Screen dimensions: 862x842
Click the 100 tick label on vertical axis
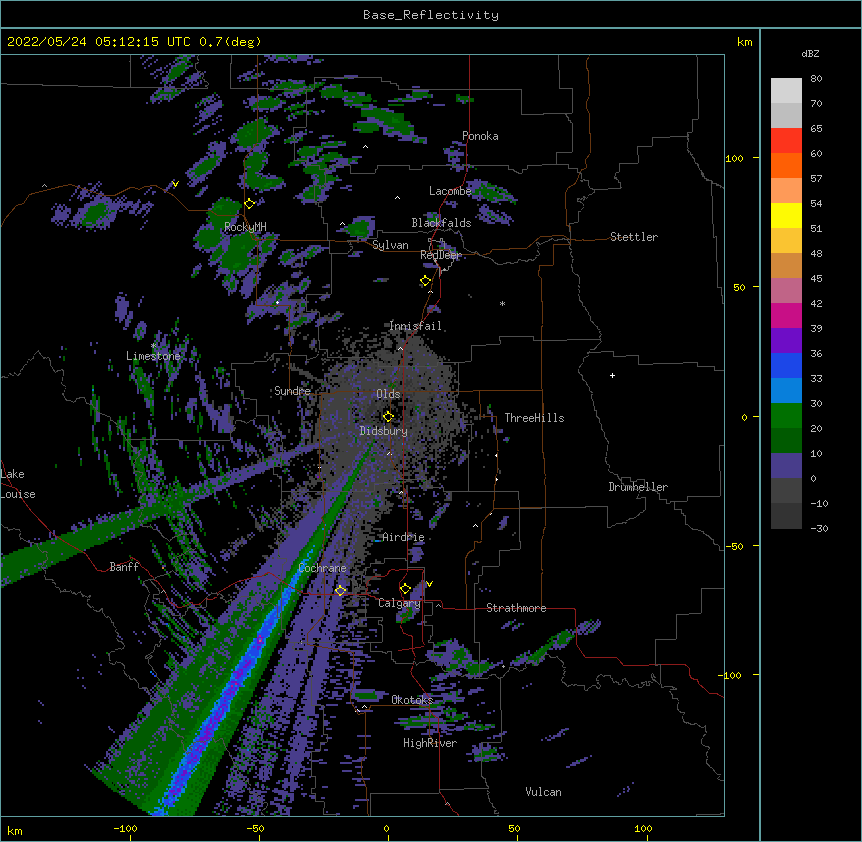[x=734, y=158]
